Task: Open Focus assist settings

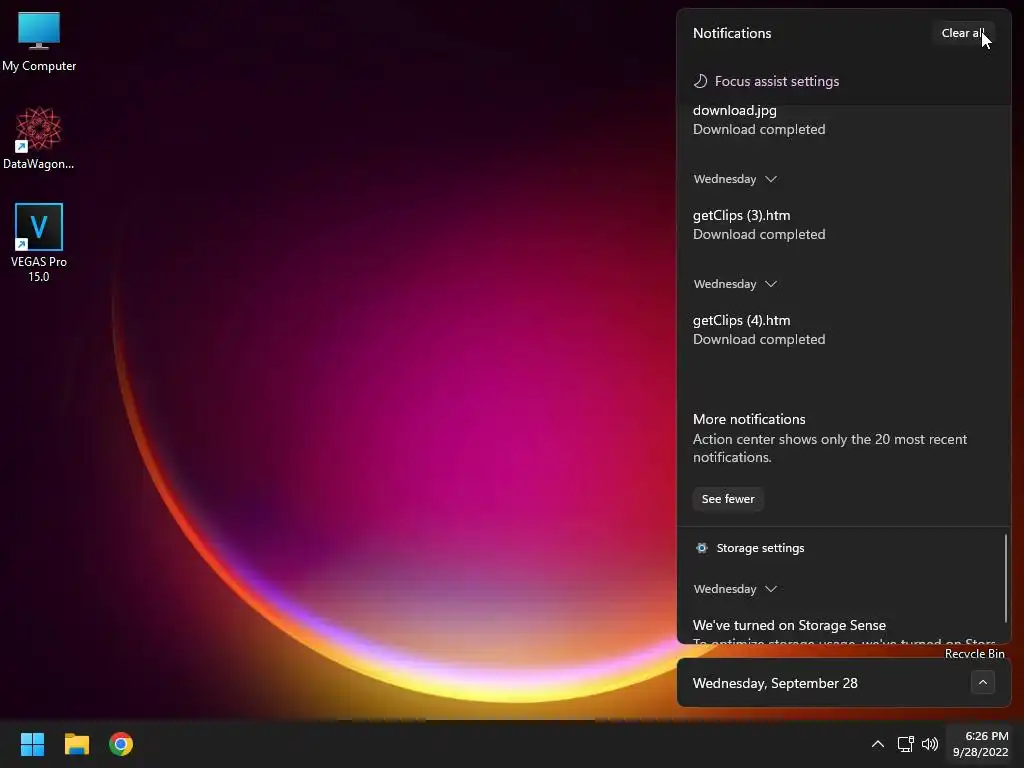Action: [x=776, y=81]
